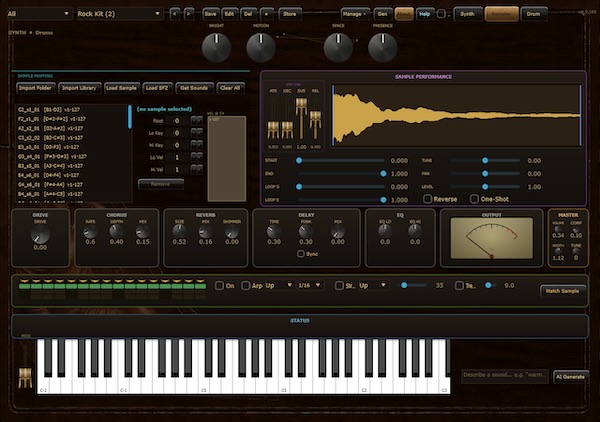Enable the One-Shot checkbox
600x422 pixels.
pyautogui.click(x=474, y=199)
